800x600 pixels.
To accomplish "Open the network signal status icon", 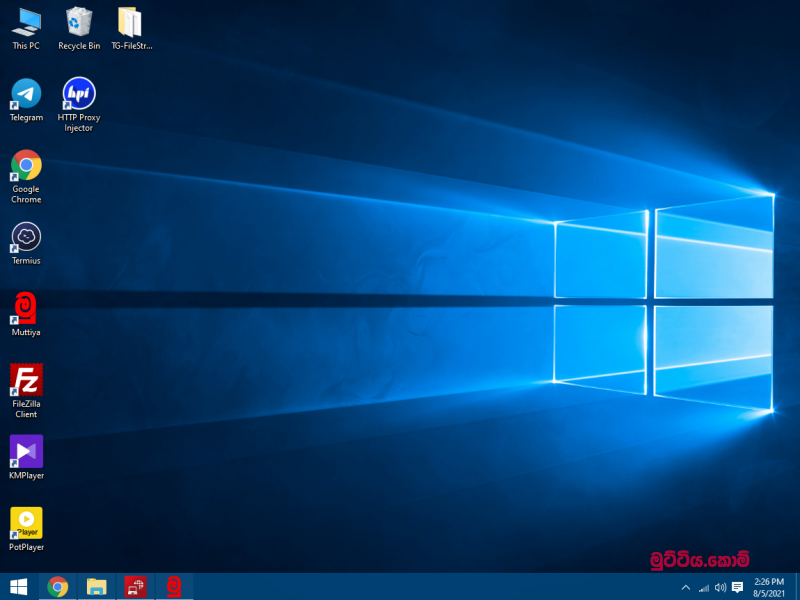I will pos(703,587).
